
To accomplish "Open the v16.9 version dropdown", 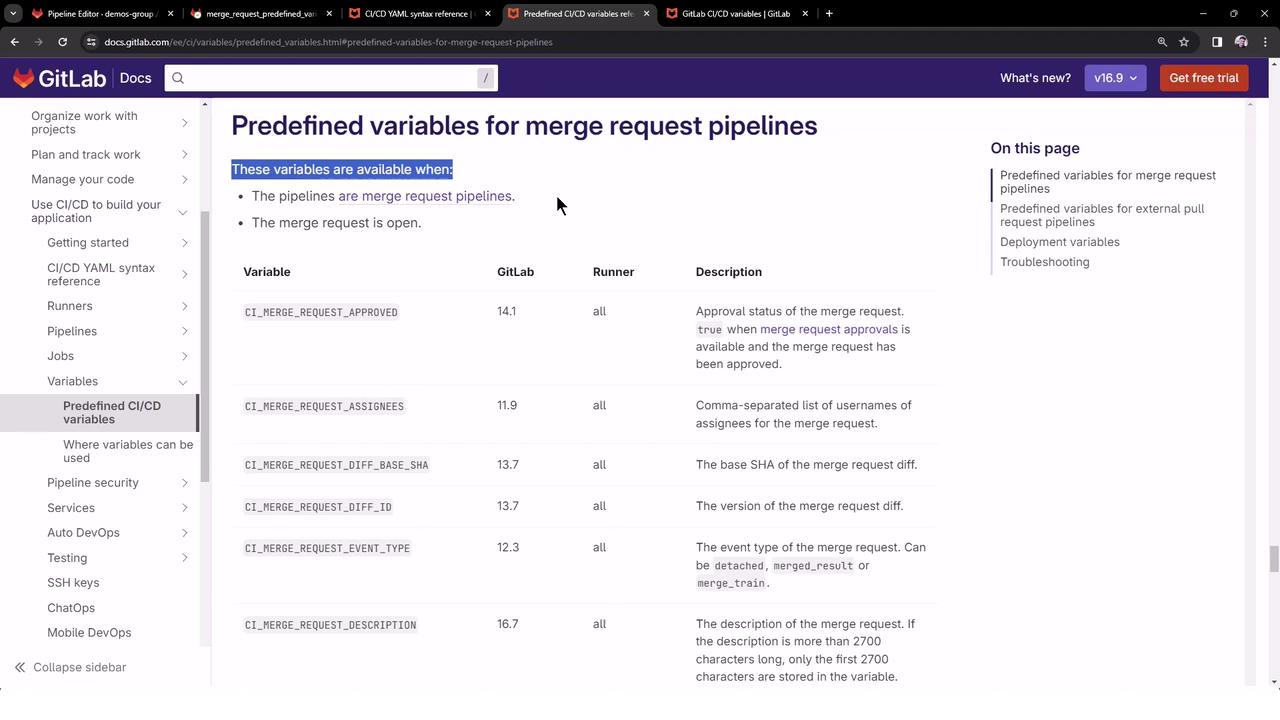I will (1115, 78).
